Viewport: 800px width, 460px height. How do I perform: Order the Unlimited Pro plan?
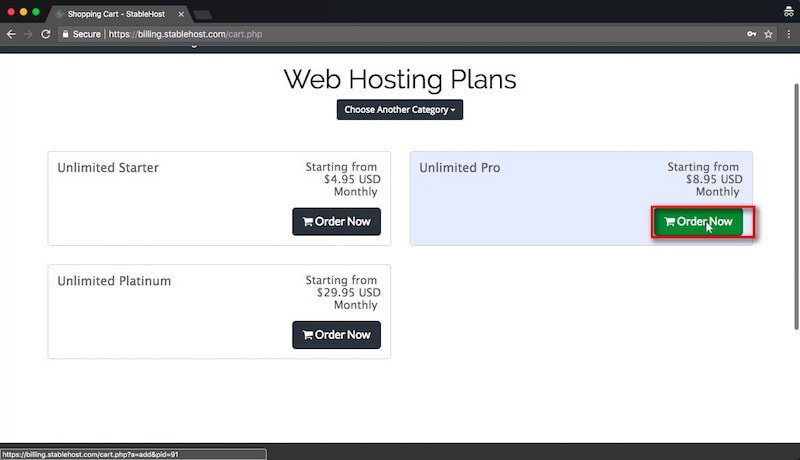[x=698, y=221]
